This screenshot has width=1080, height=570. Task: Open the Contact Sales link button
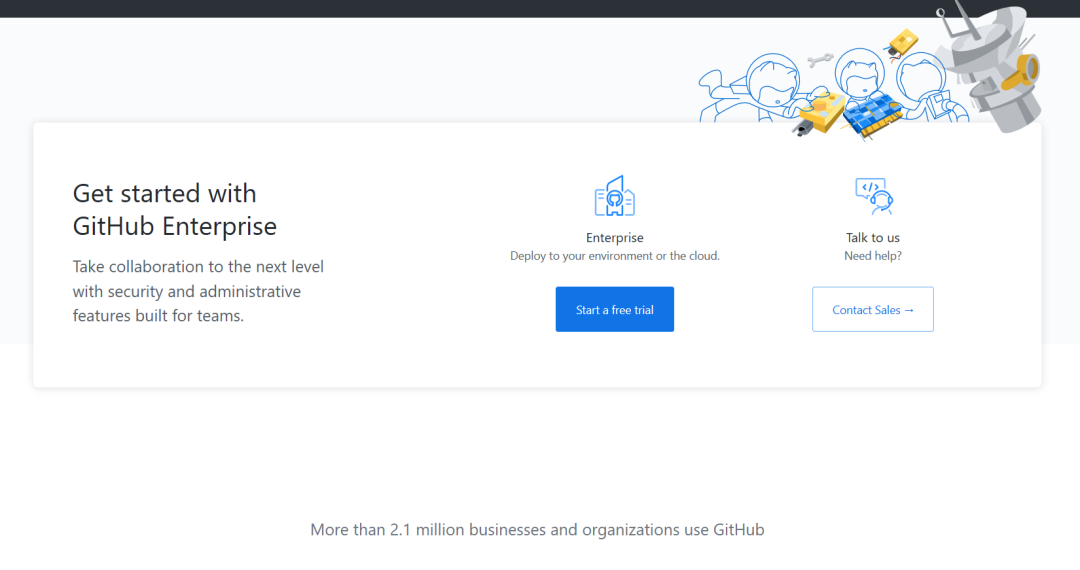tap(873, 309)
